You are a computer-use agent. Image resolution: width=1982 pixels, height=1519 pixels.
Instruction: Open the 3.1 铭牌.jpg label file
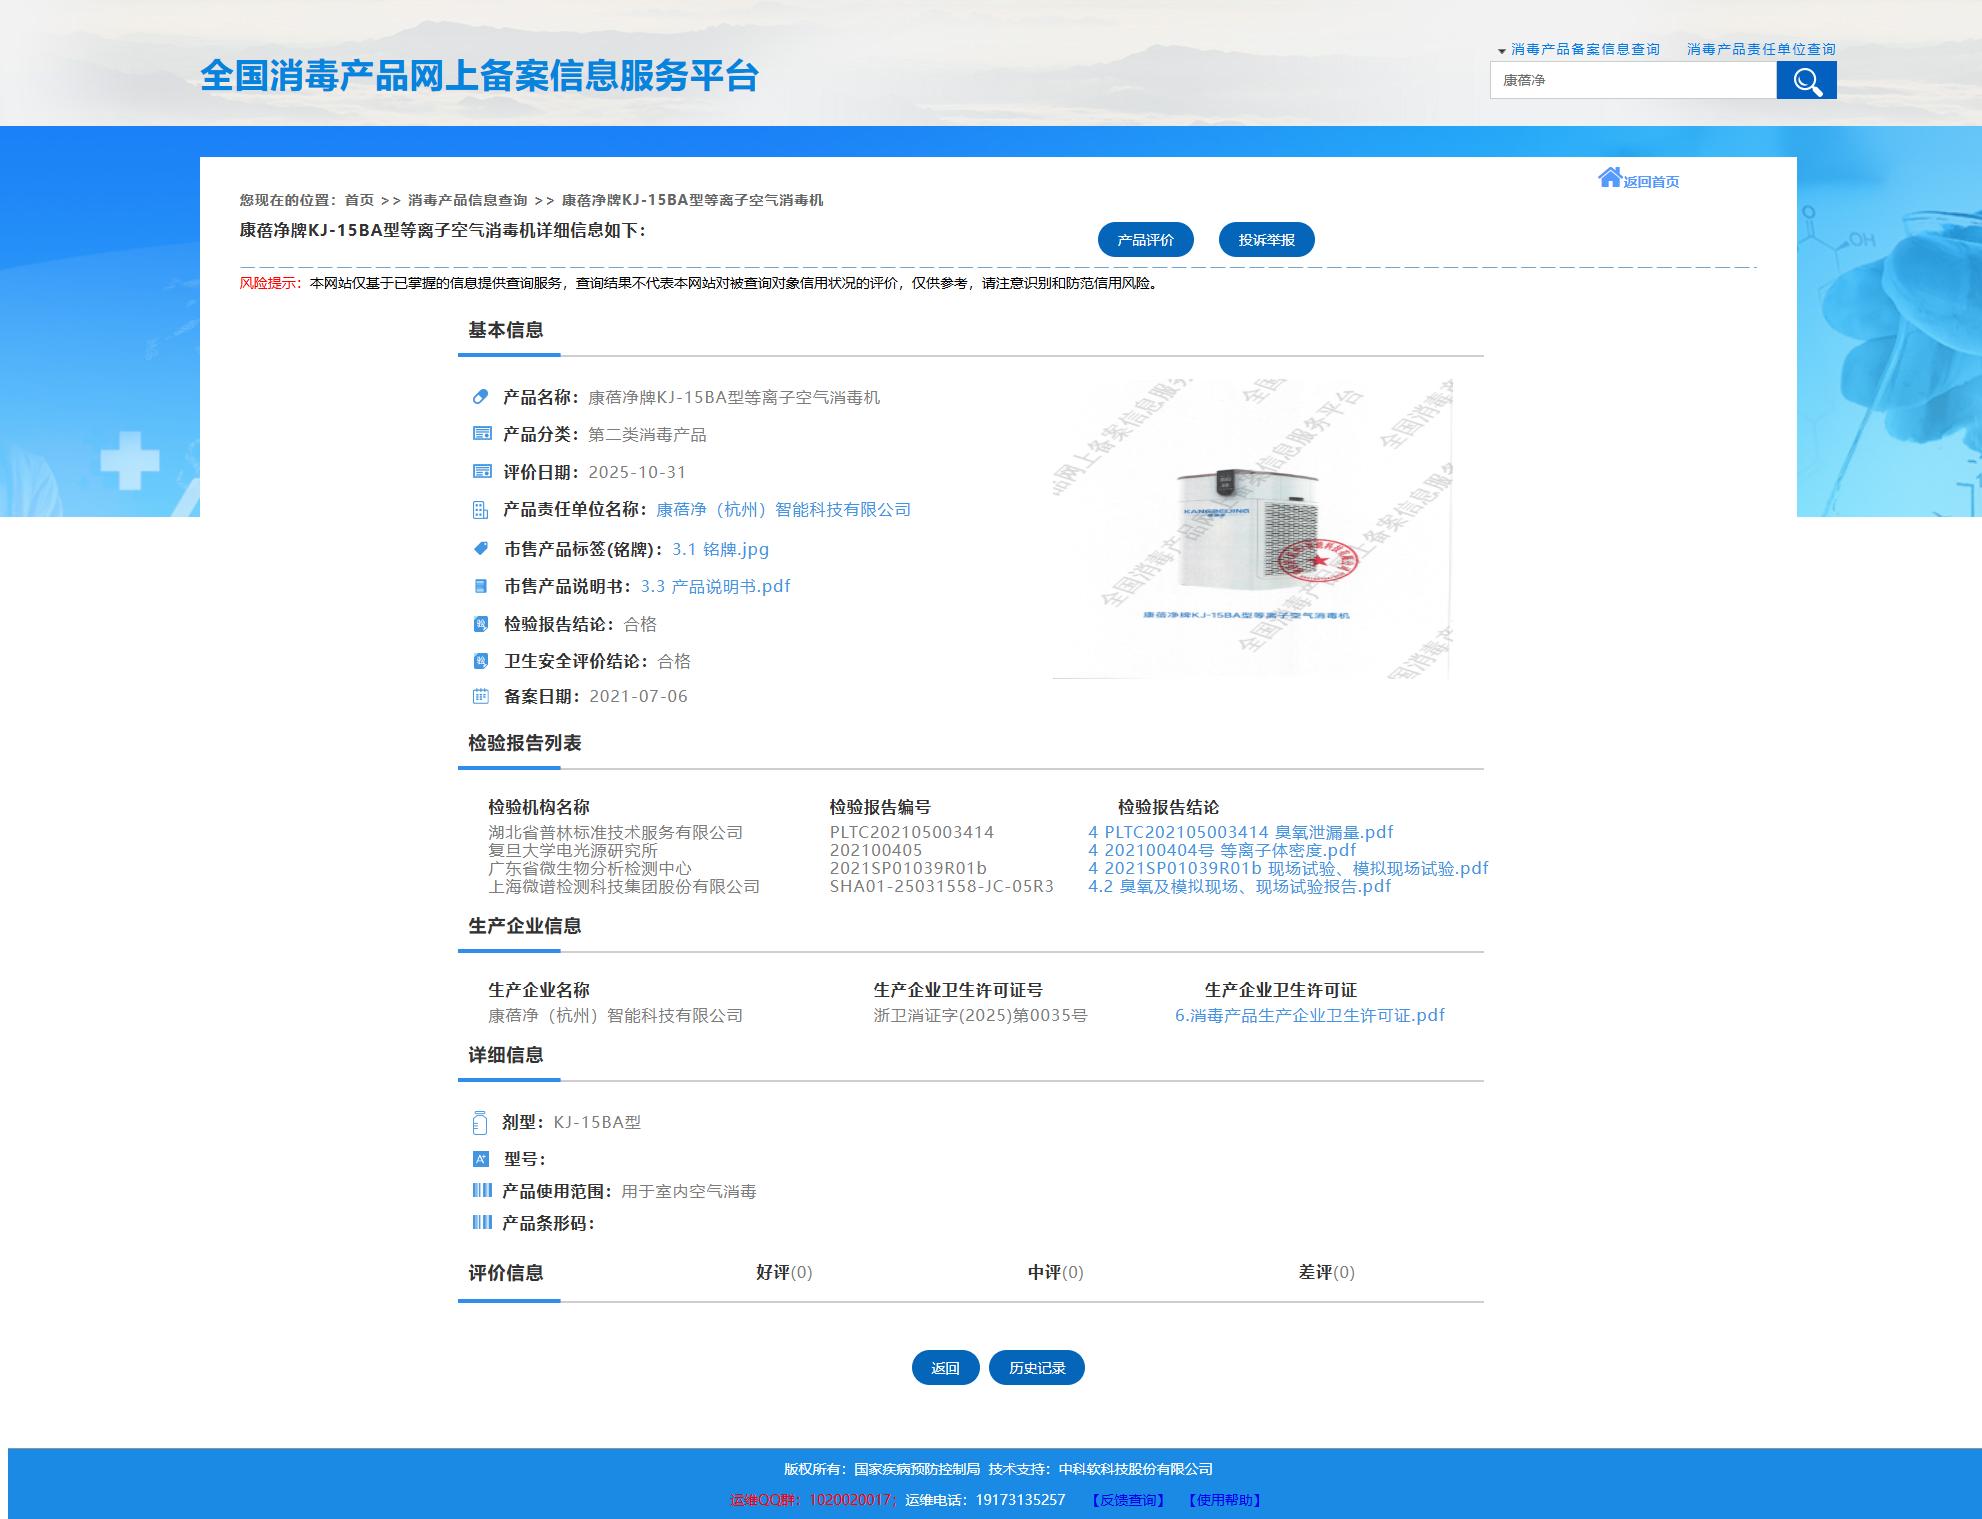click(720, 549)
